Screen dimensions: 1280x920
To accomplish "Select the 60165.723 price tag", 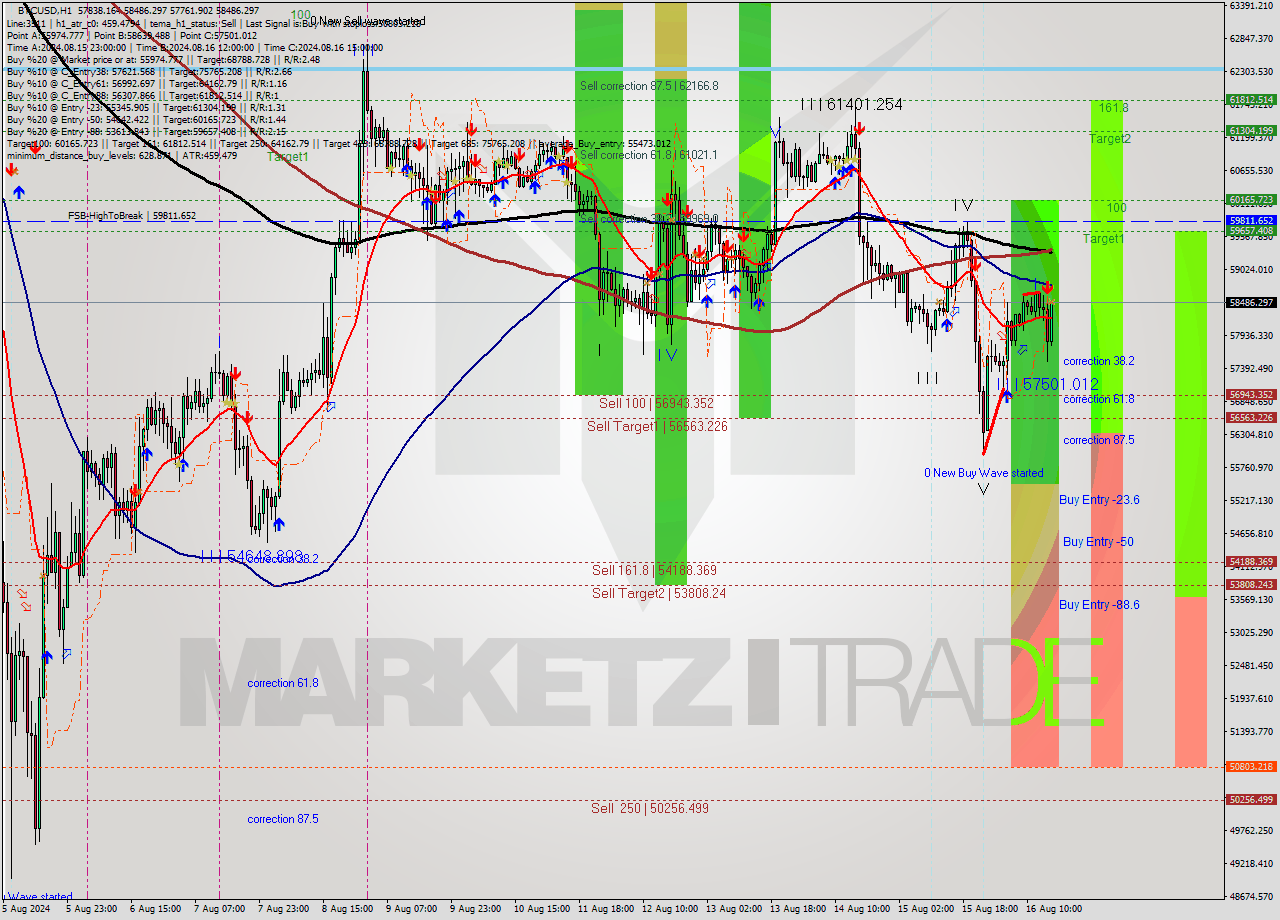I will (1251, 200).
